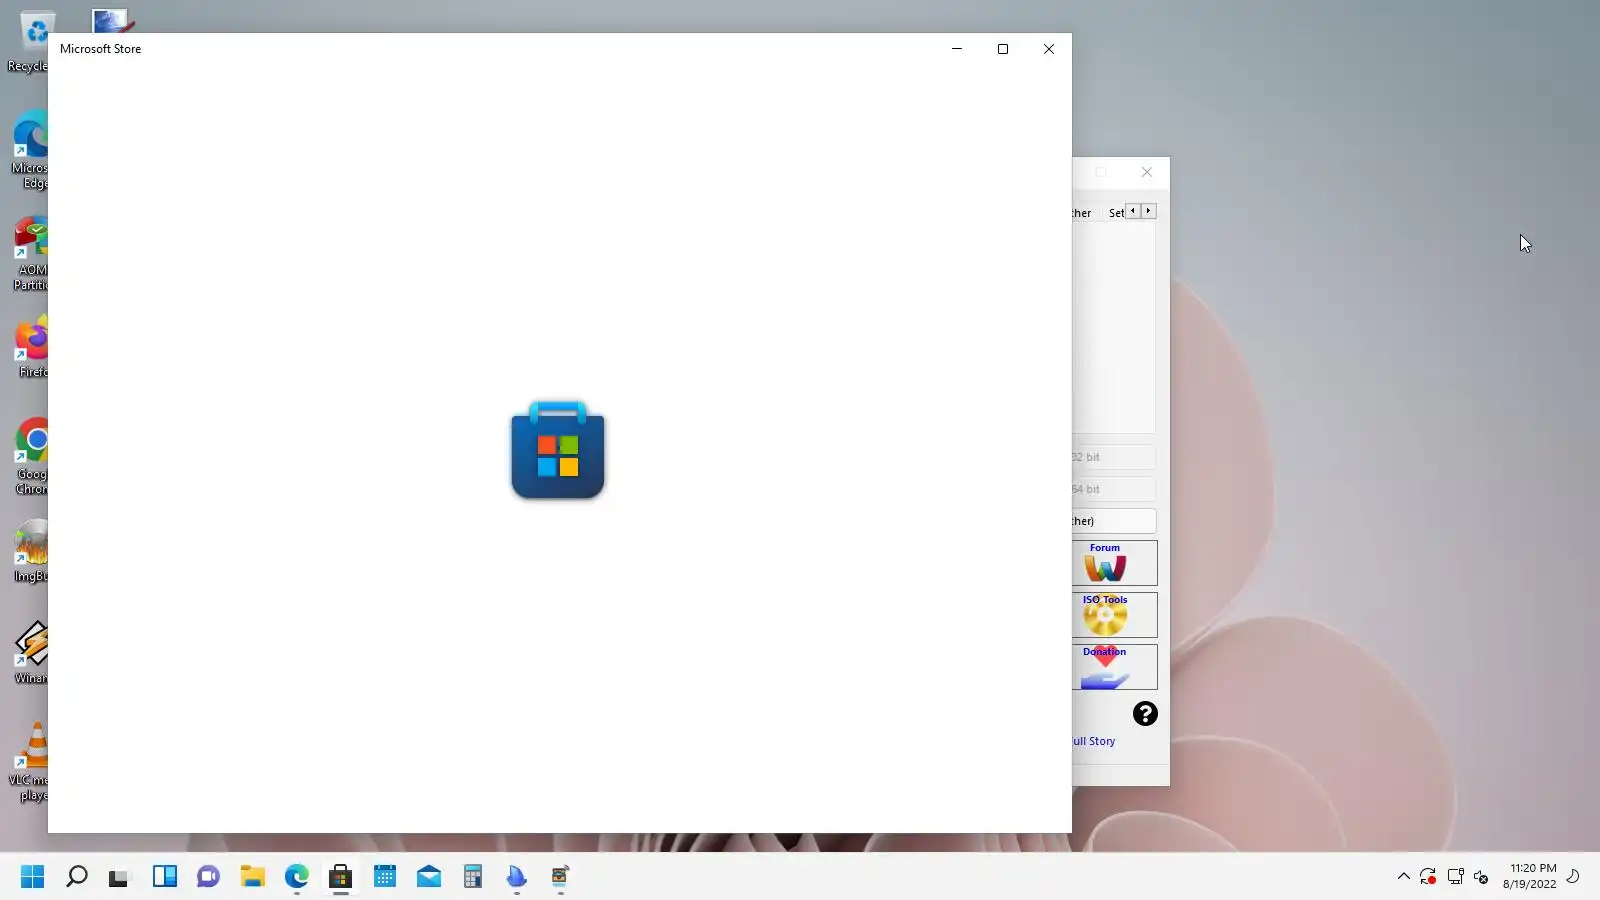Select the AOMEI Partition desktop shortcut

(30, 253)
